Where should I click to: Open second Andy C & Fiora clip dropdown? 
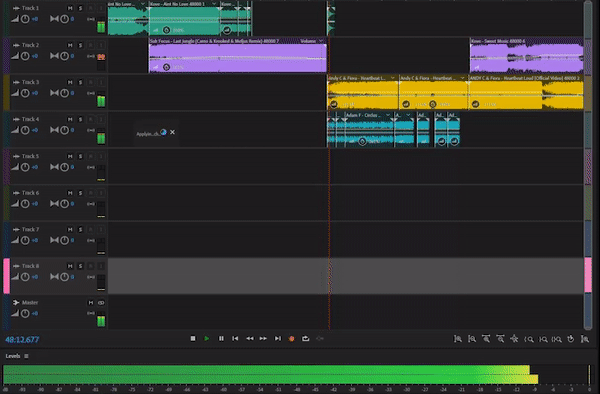click(x=462, y=78)
